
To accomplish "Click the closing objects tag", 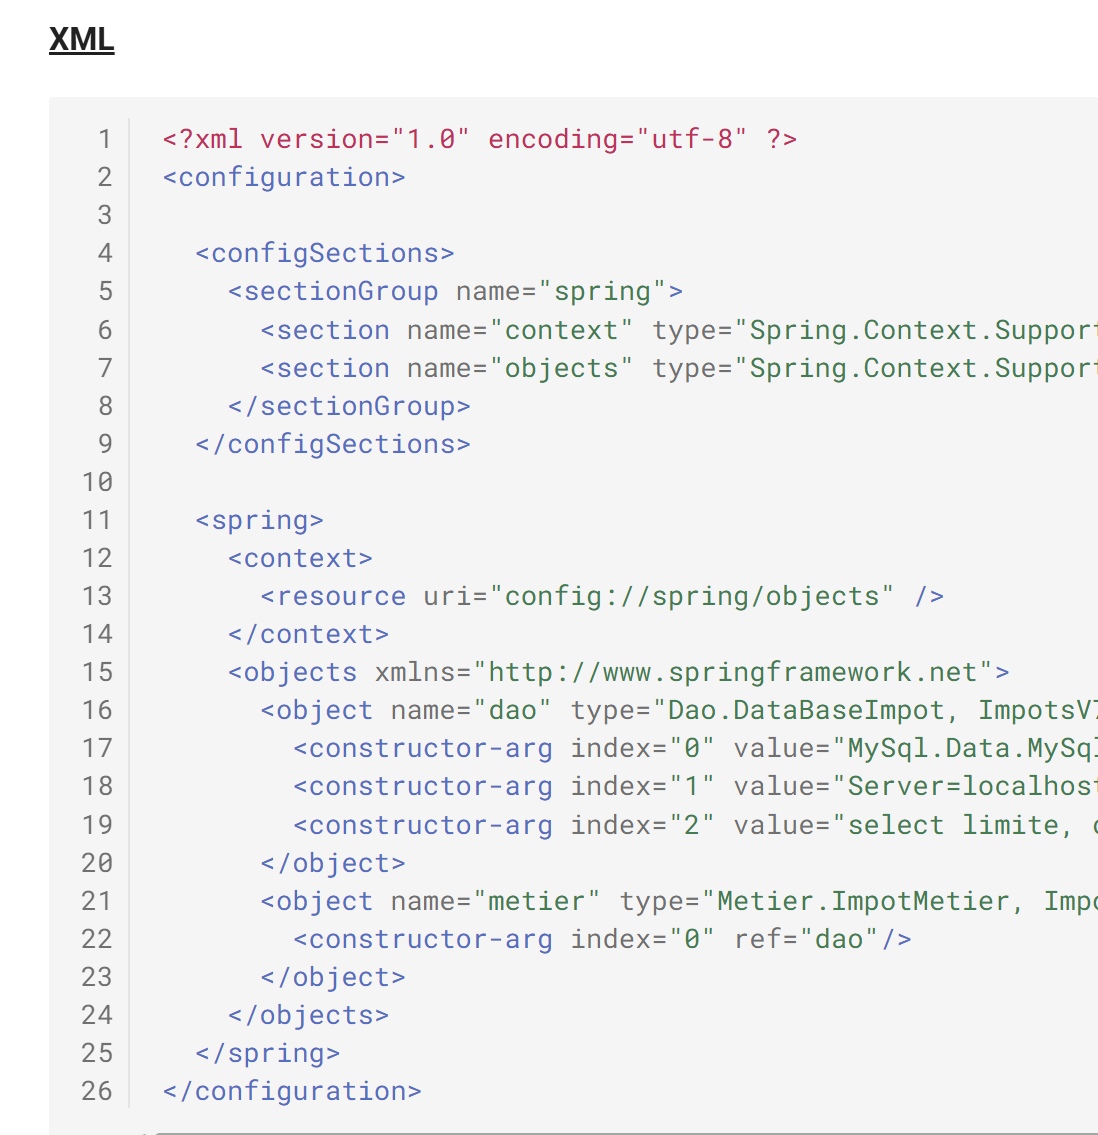I will click(308, 1015).
